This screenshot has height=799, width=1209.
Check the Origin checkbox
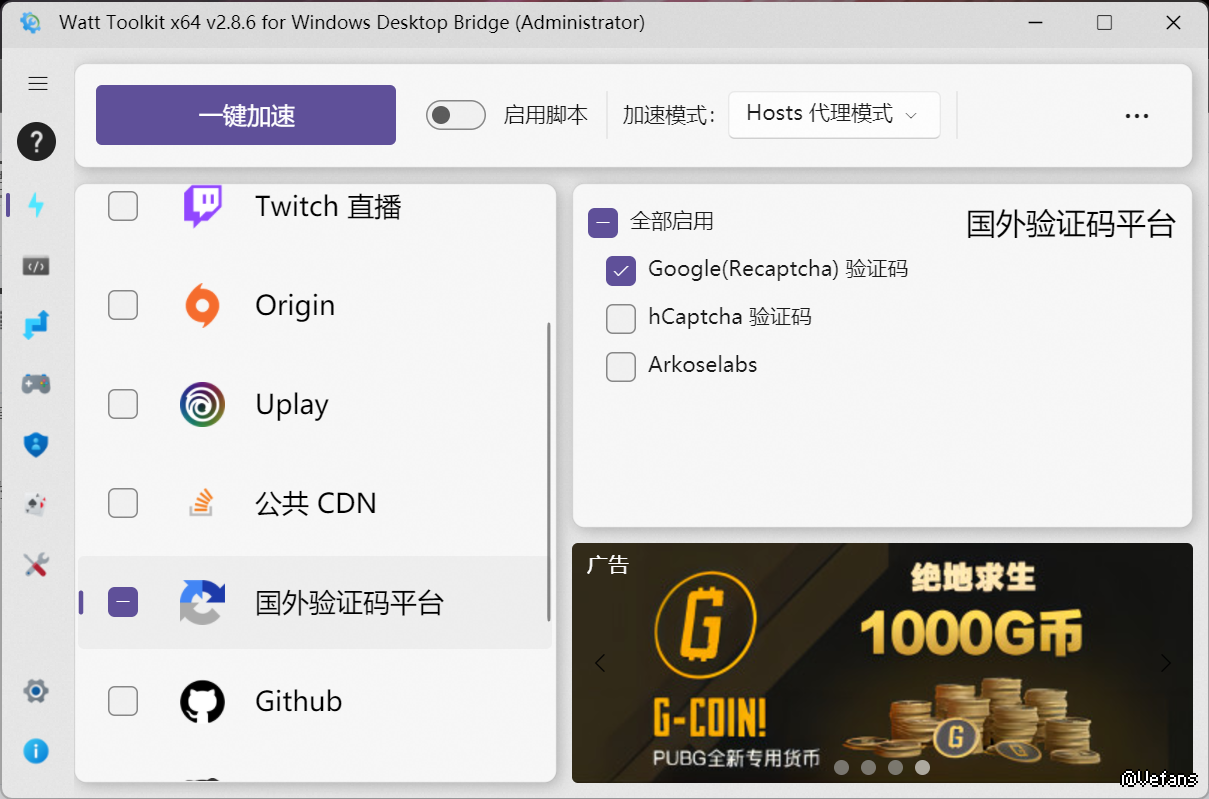(x=123, y=305)
